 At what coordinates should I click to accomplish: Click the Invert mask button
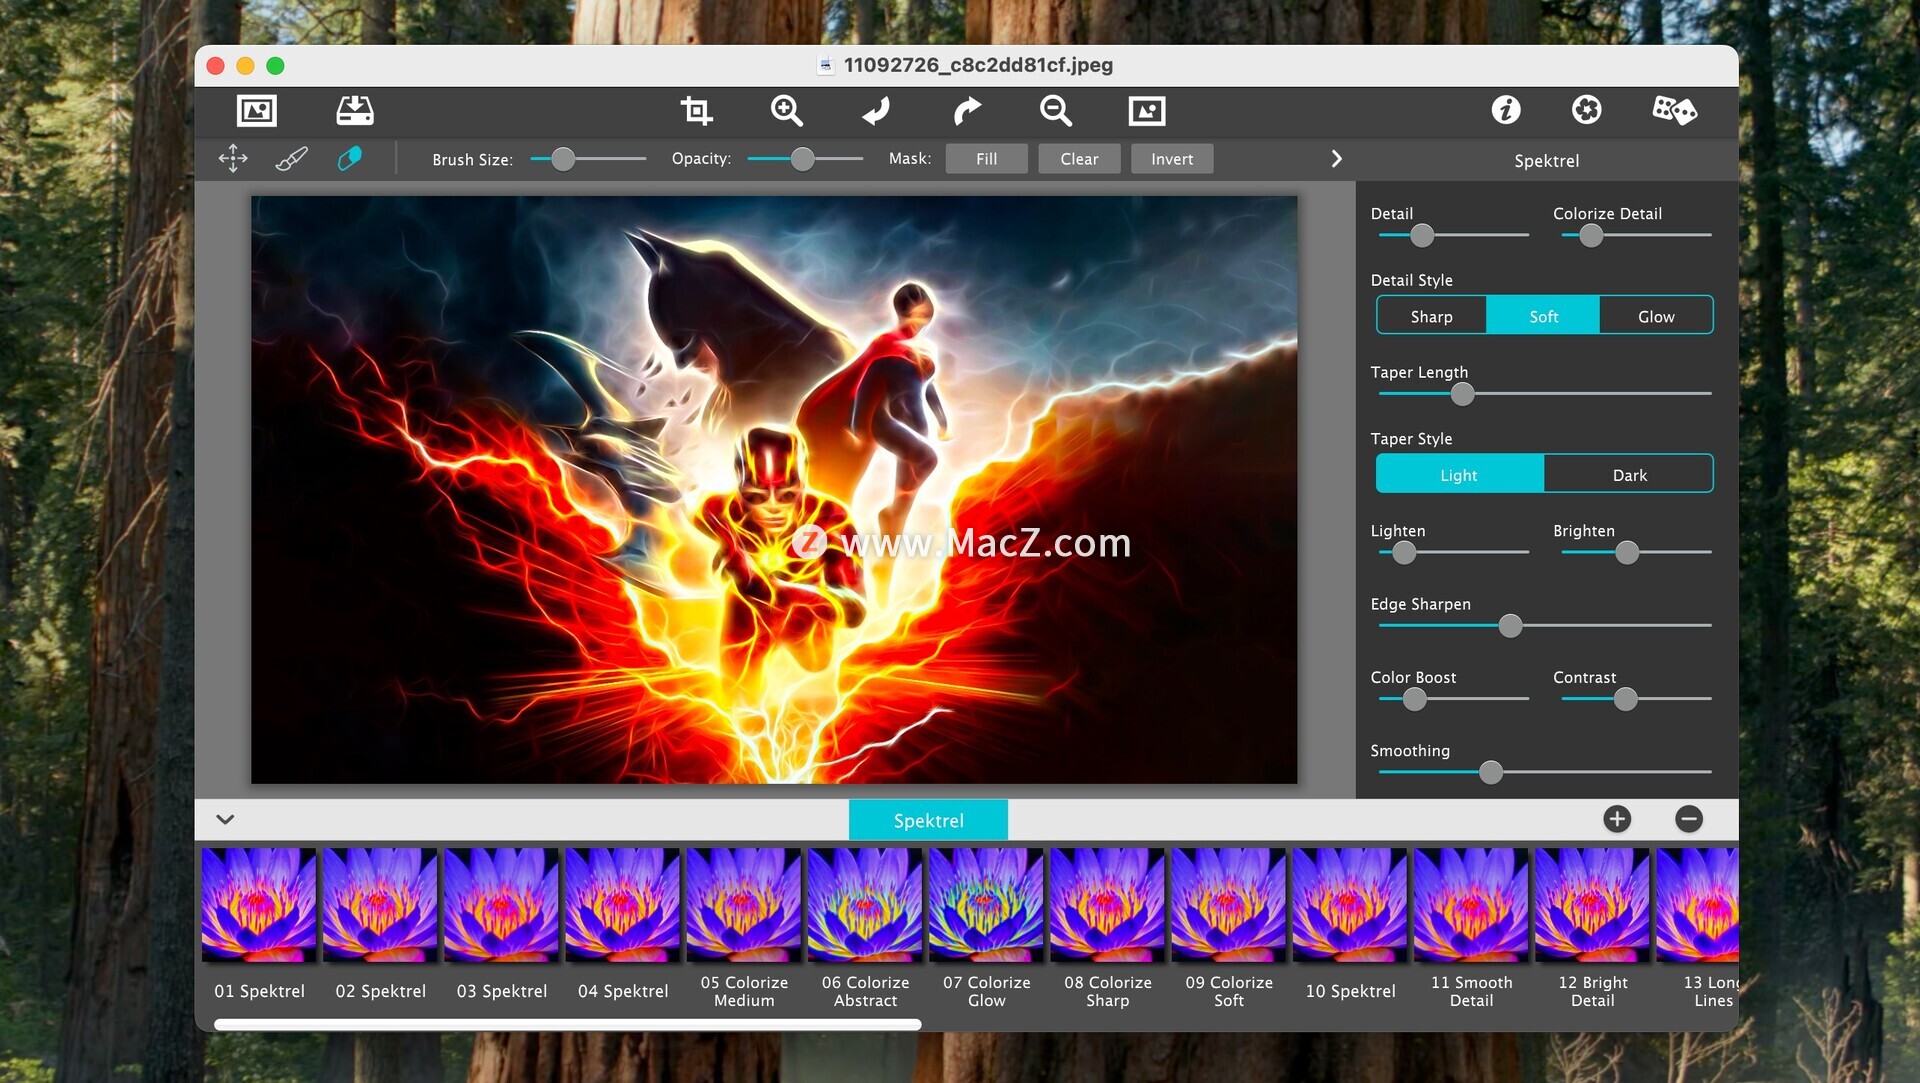click(x=1172, y=159)
